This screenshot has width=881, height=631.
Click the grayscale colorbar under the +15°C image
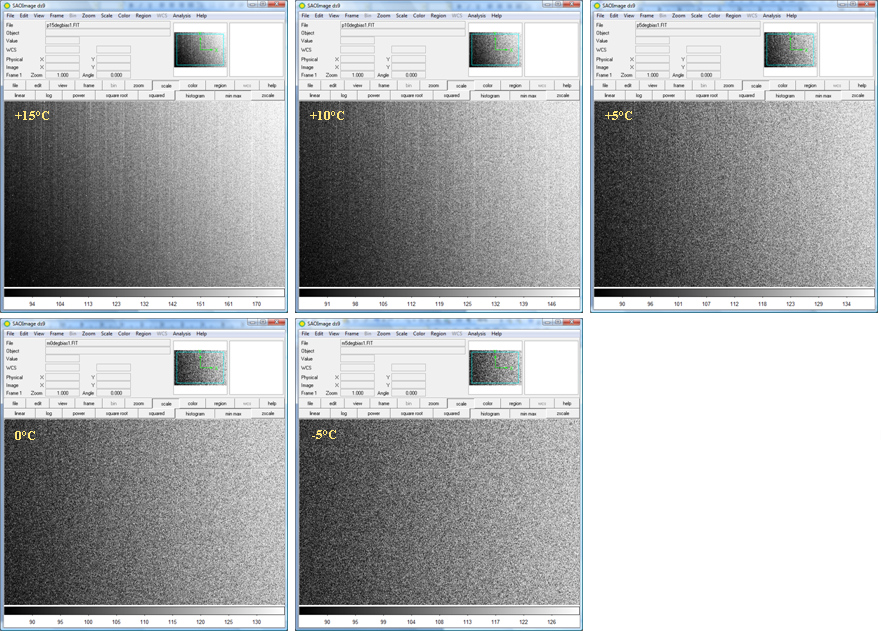[144, 293]
